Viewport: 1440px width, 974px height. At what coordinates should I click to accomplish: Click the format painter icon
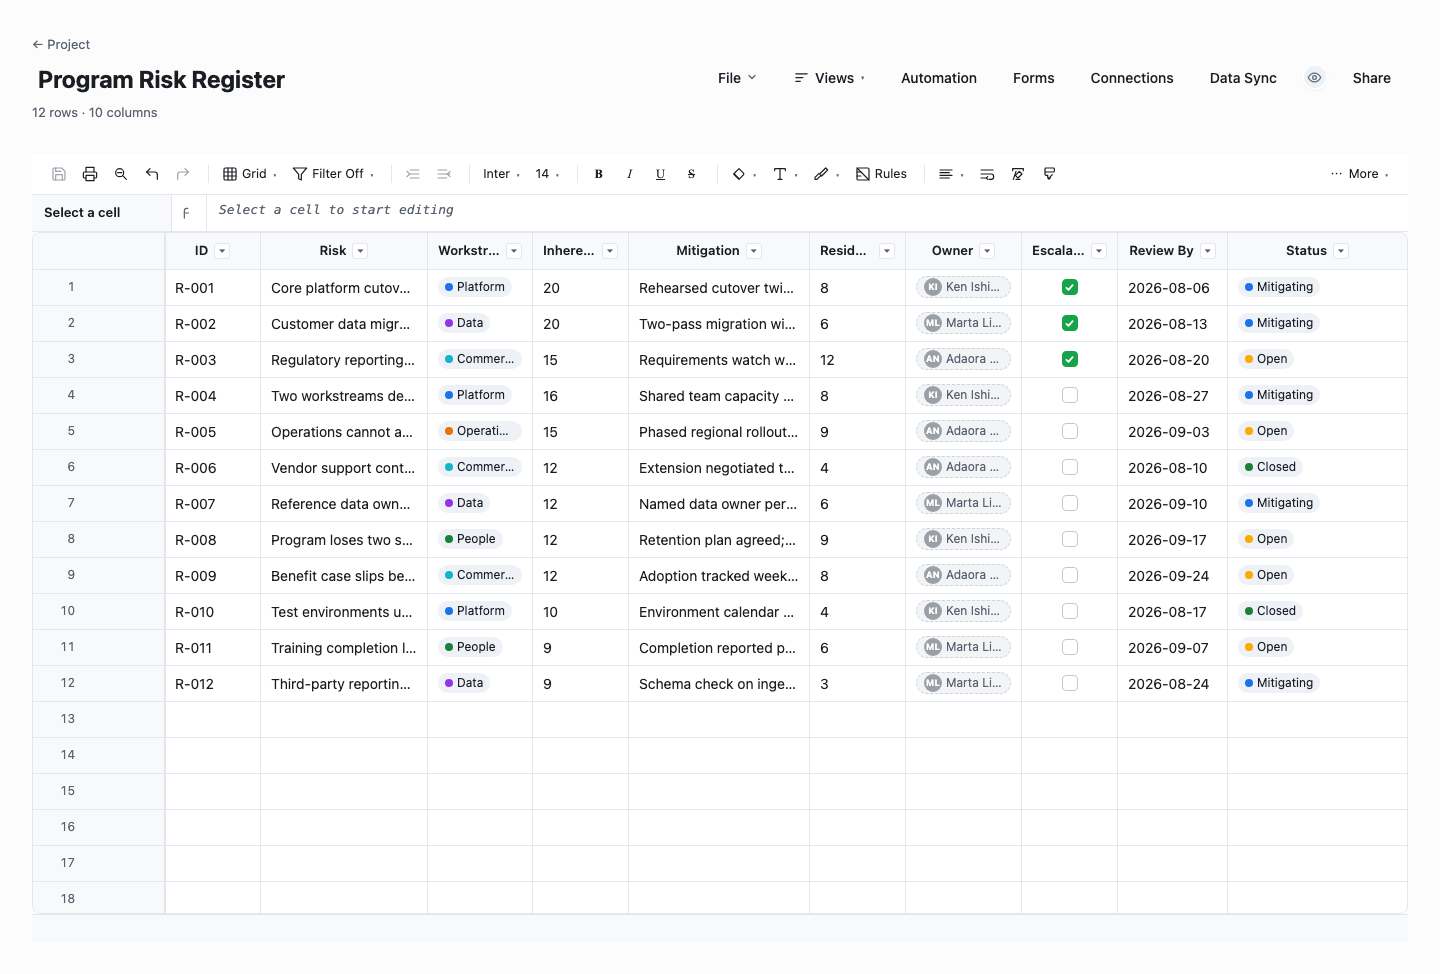click(x=1049, y=174)
